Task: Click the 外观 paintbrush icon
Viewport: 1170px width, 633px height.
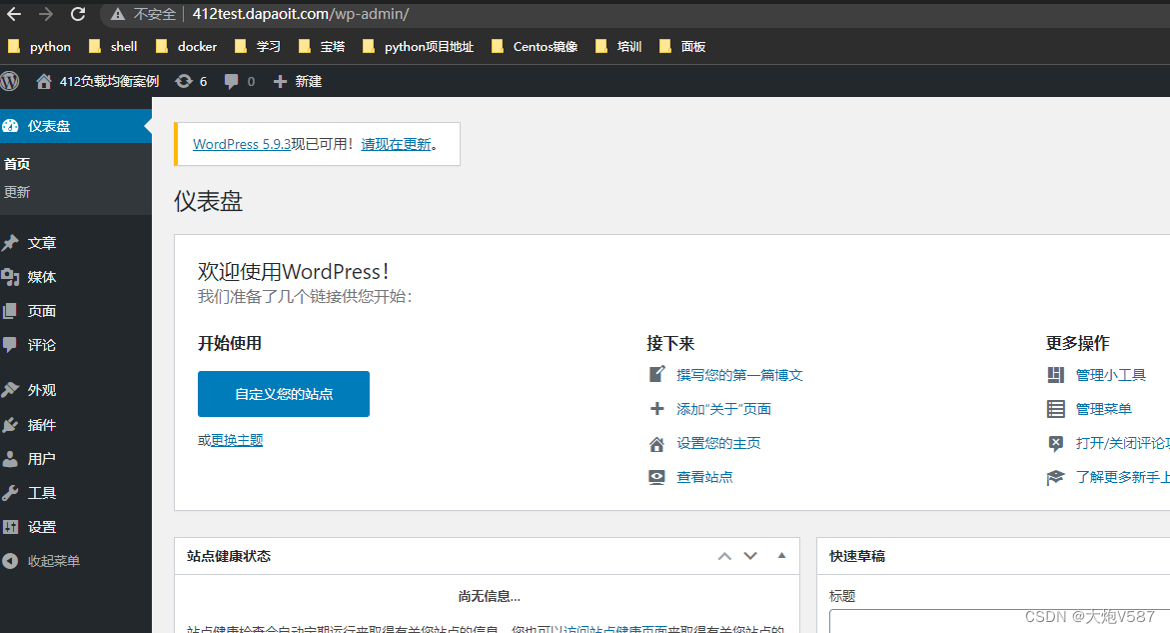Action: tap(10, 390)
